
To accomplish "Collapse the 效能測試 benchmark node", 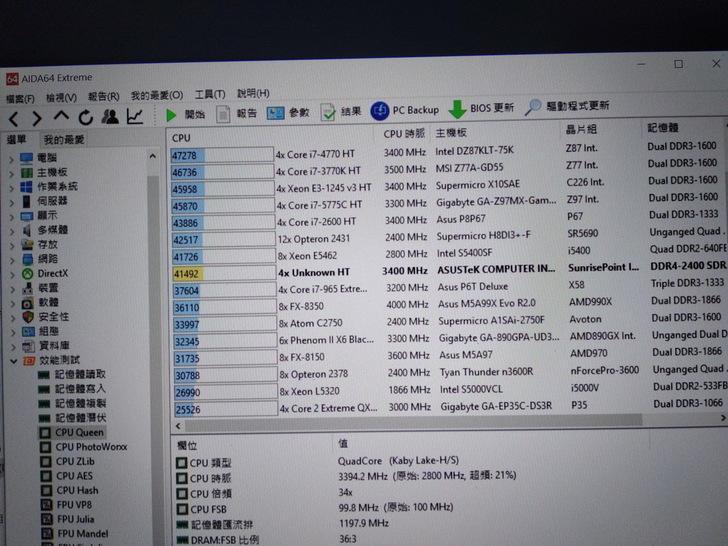I will (x=12, y=360).
